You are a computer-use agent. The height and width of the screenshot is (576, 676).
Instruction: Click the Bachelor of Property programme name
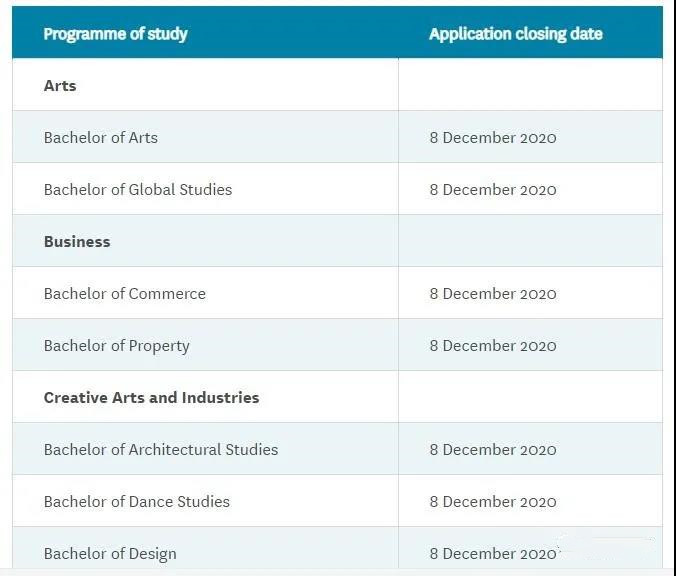click(117, 346)
